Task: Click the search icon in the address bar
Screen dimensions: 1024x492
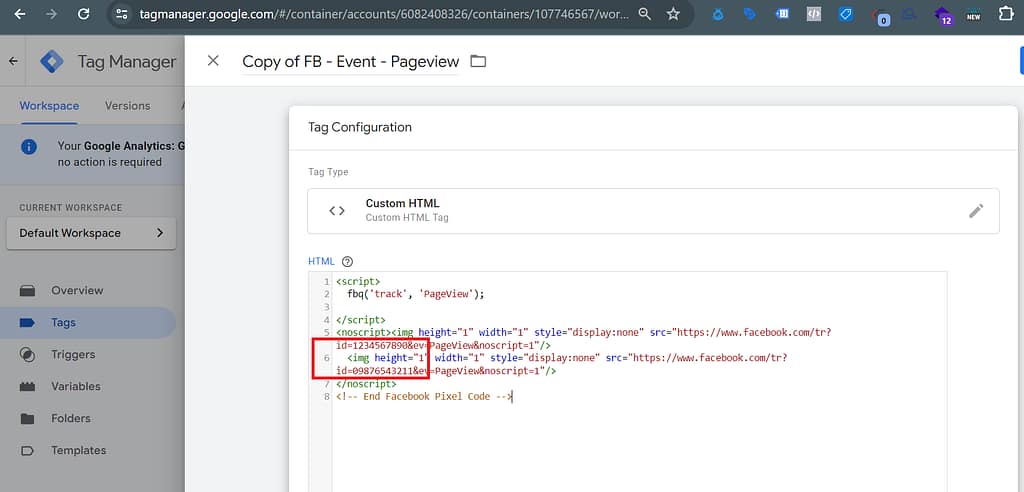Action: (645, 15)
